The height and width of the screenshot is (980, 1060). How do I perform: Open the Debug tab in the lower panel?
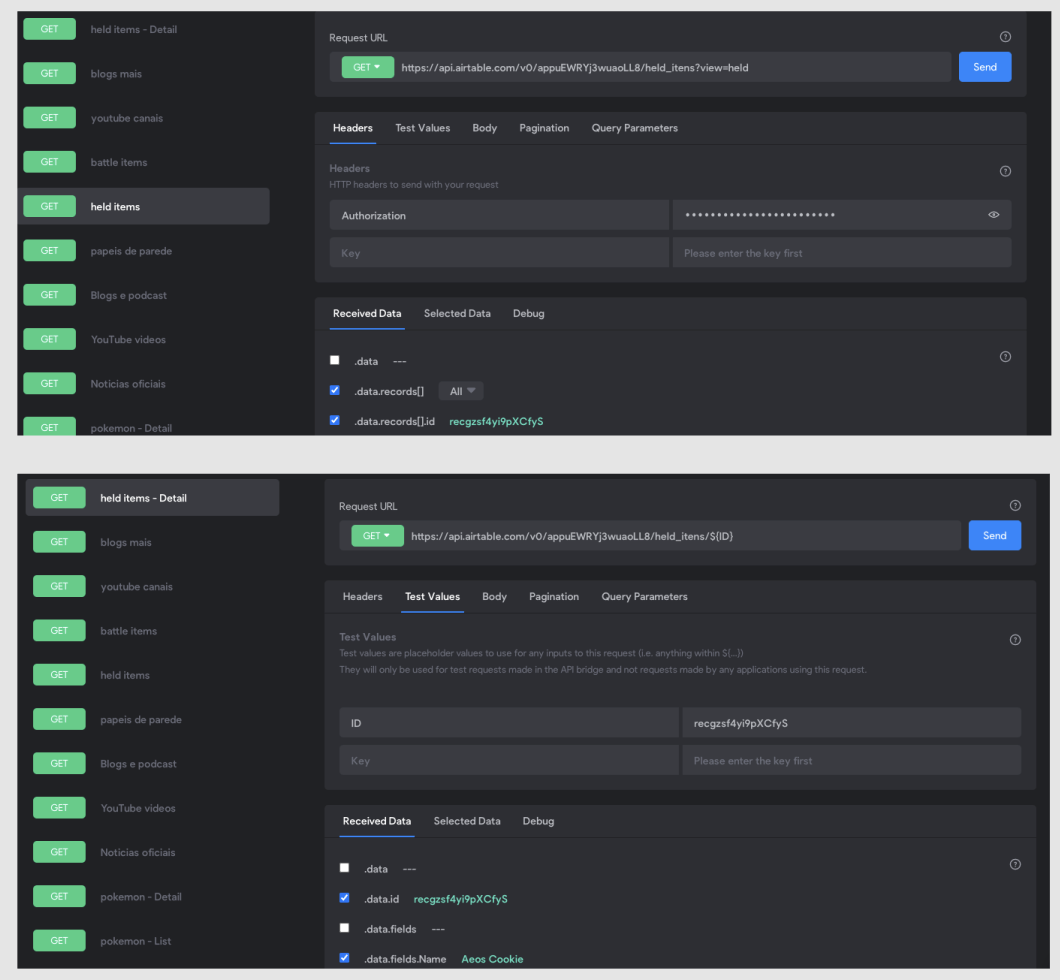click(x=538, y=821)
